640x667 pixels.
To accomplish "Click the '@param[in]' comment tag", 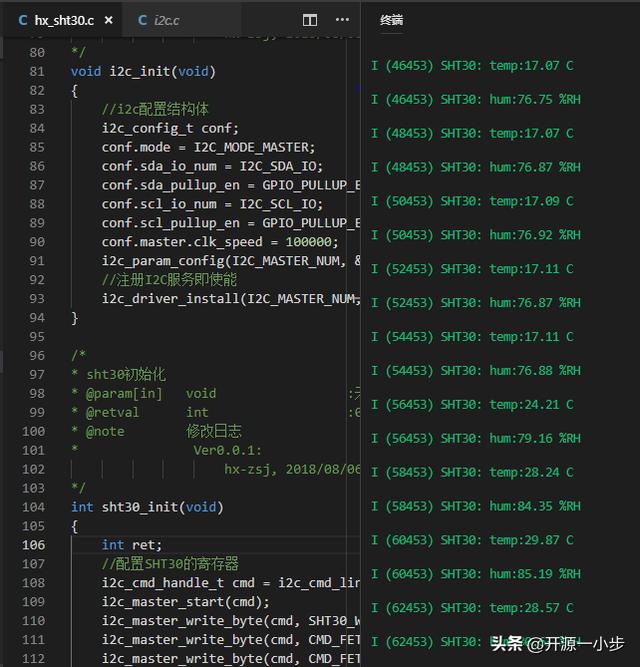I will click(124, 393).
